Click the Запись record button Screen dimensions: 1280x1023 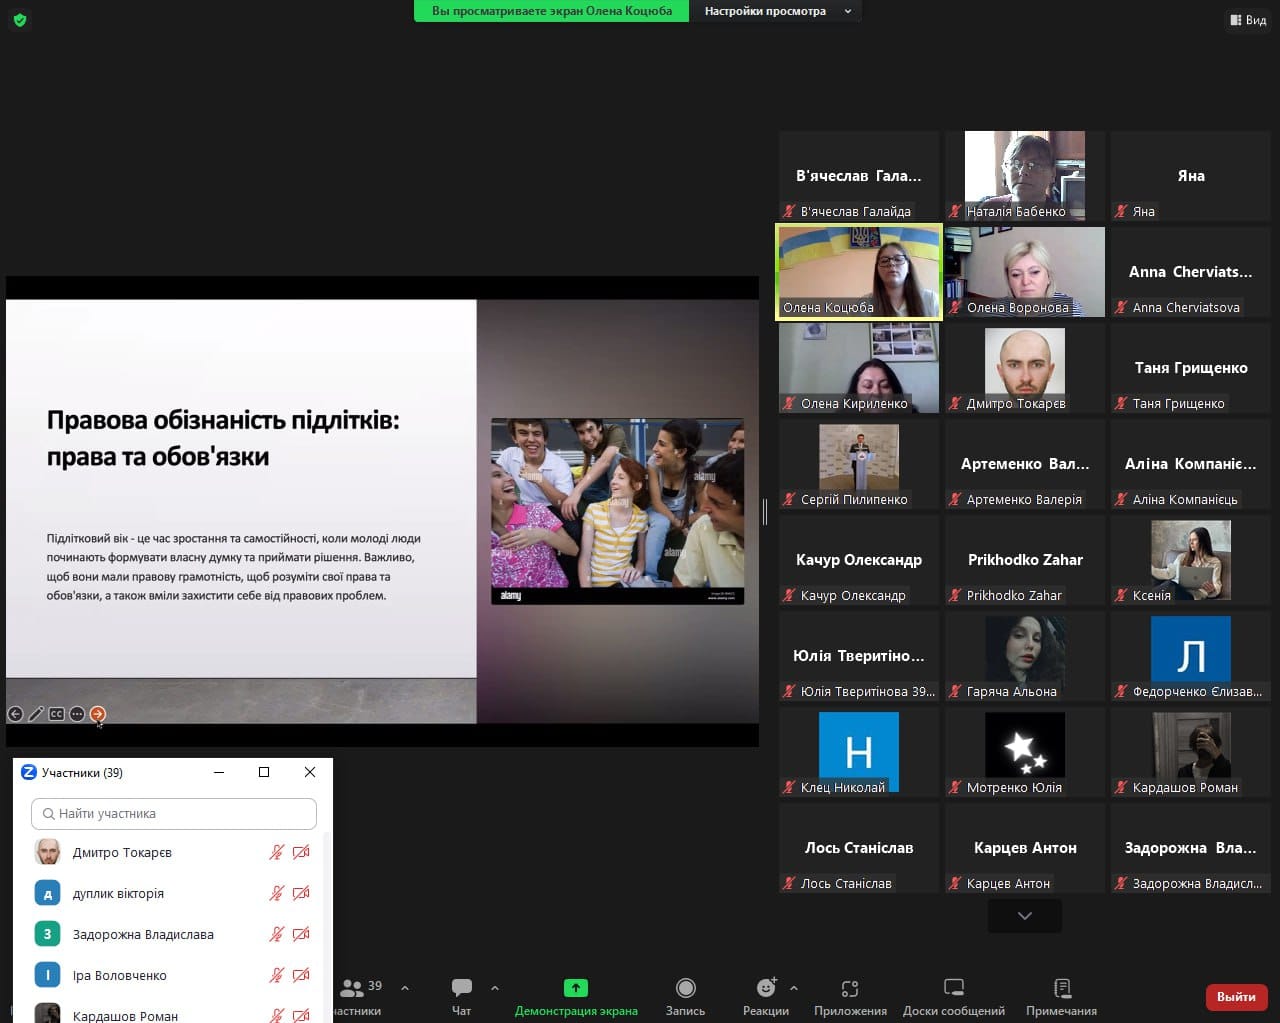click(685, 996)
